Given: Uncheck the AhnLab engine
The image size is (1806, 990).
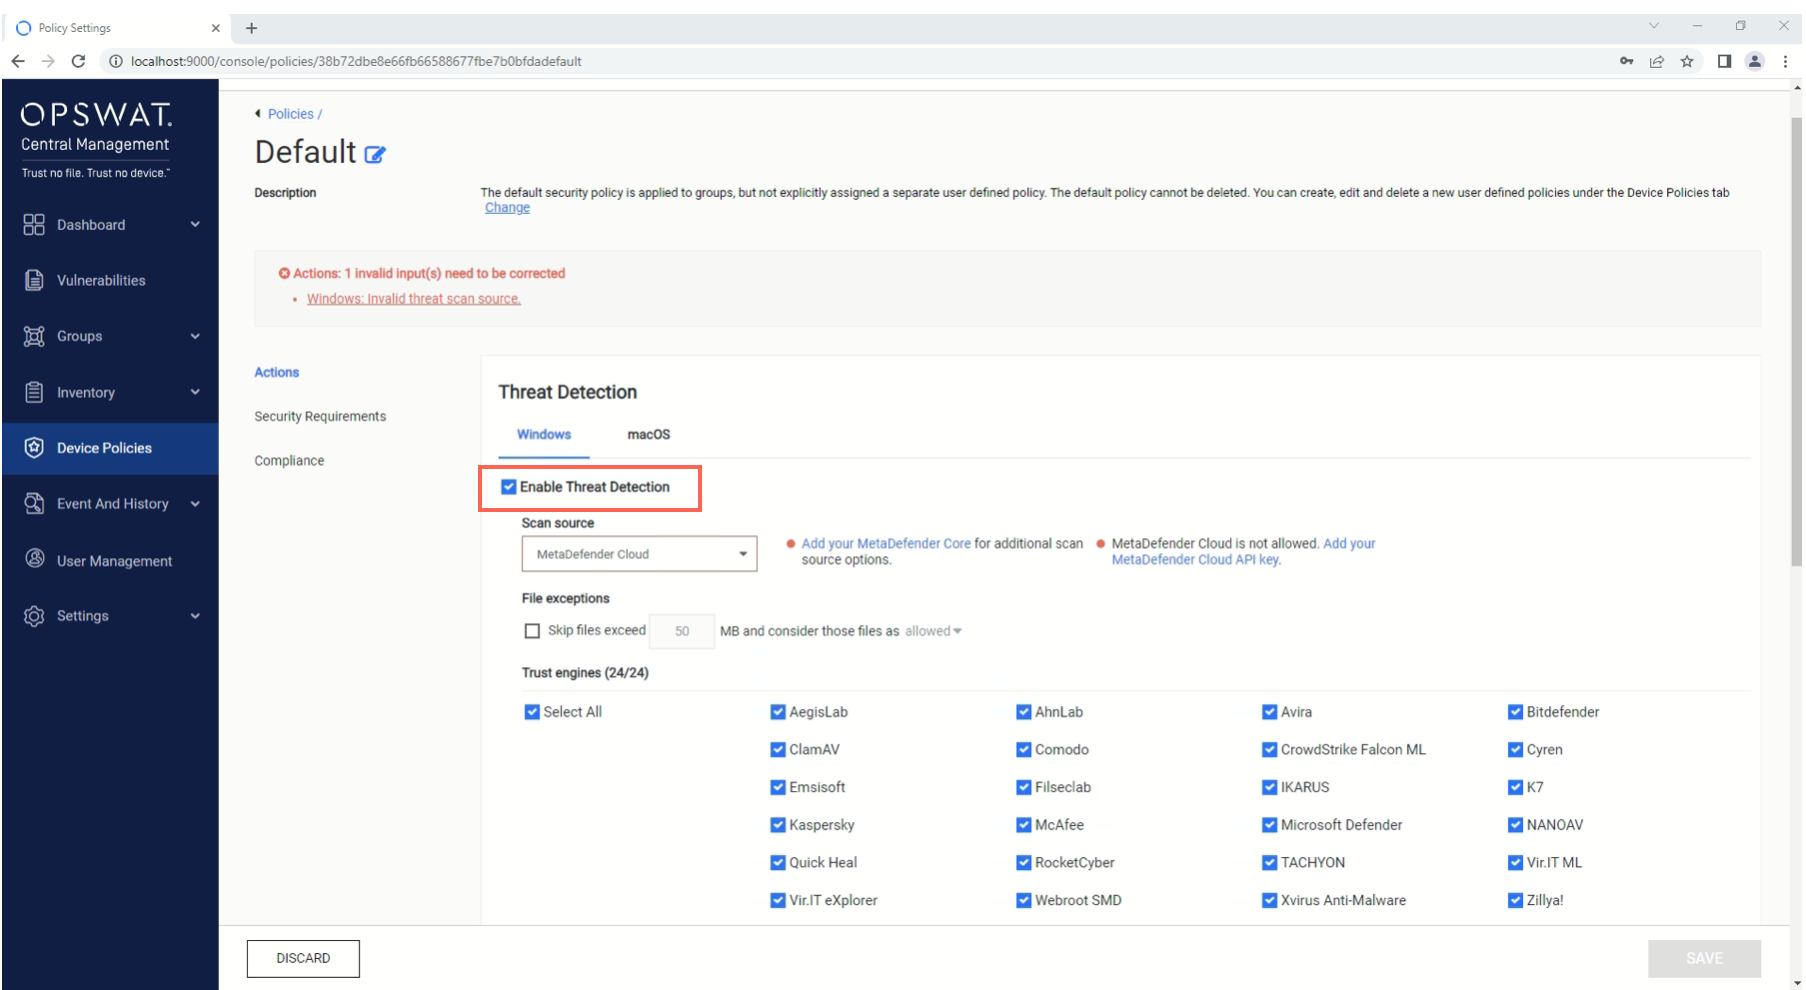Looking at the screenshot, I should click(x=1024, y=712).
